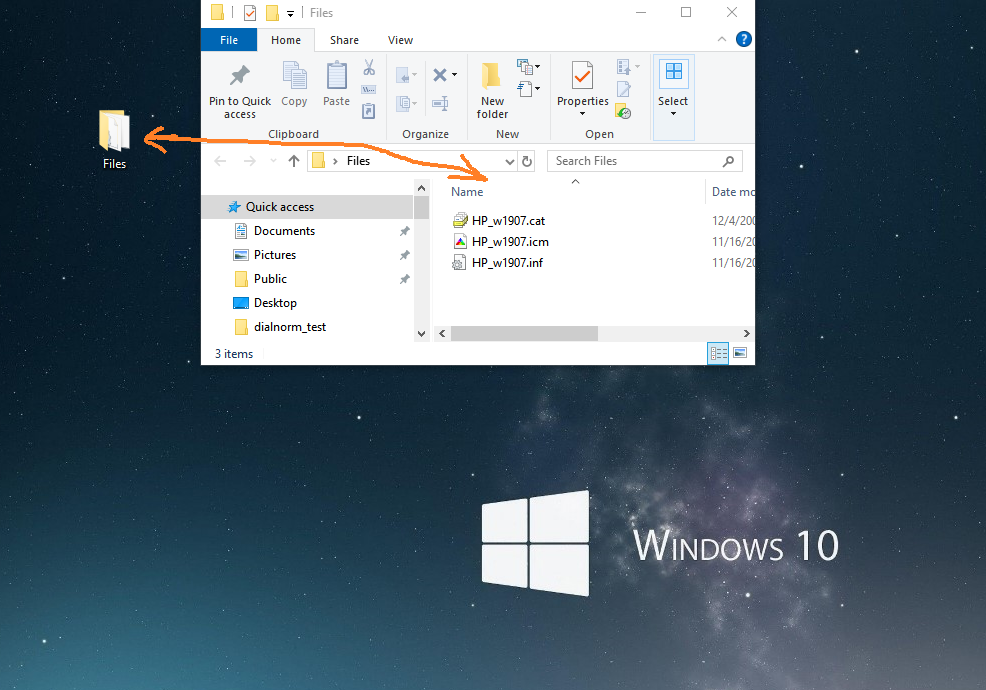Click the horizontal scrollbar thumb
Viewport: 986px width, 690px height.
pos(524,333)
